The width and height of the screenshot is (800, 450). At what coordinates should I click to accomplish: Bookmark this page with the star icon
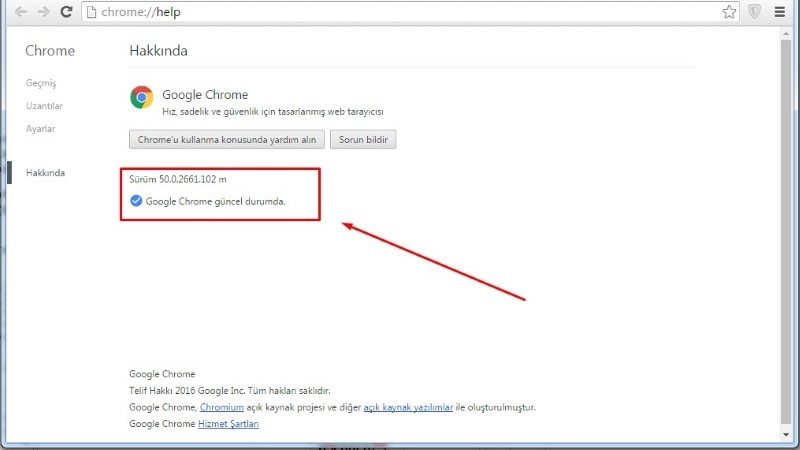point(729,12)
